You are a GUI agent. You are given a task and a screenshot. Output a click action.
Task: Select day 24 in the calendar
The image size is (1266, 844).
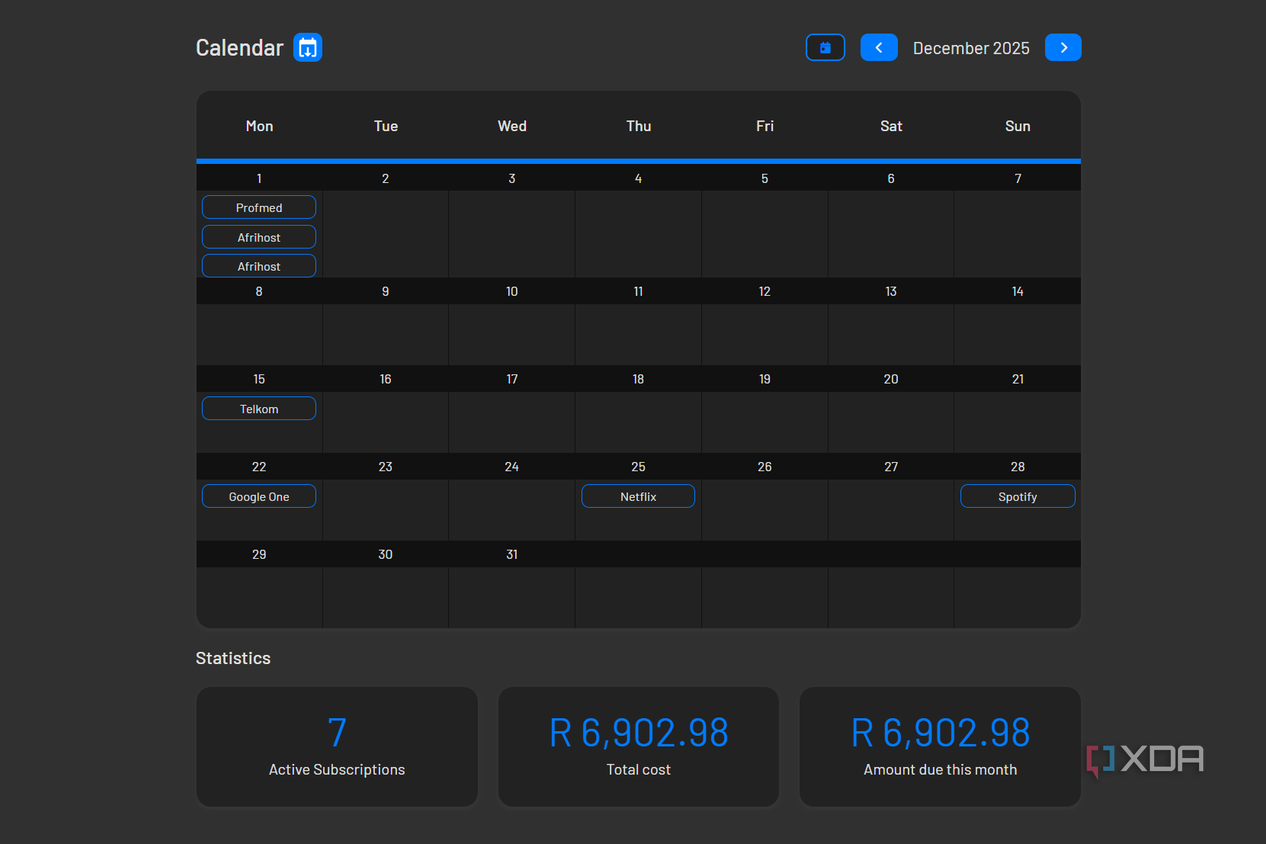pyautogui.click(x=512, y=467)
